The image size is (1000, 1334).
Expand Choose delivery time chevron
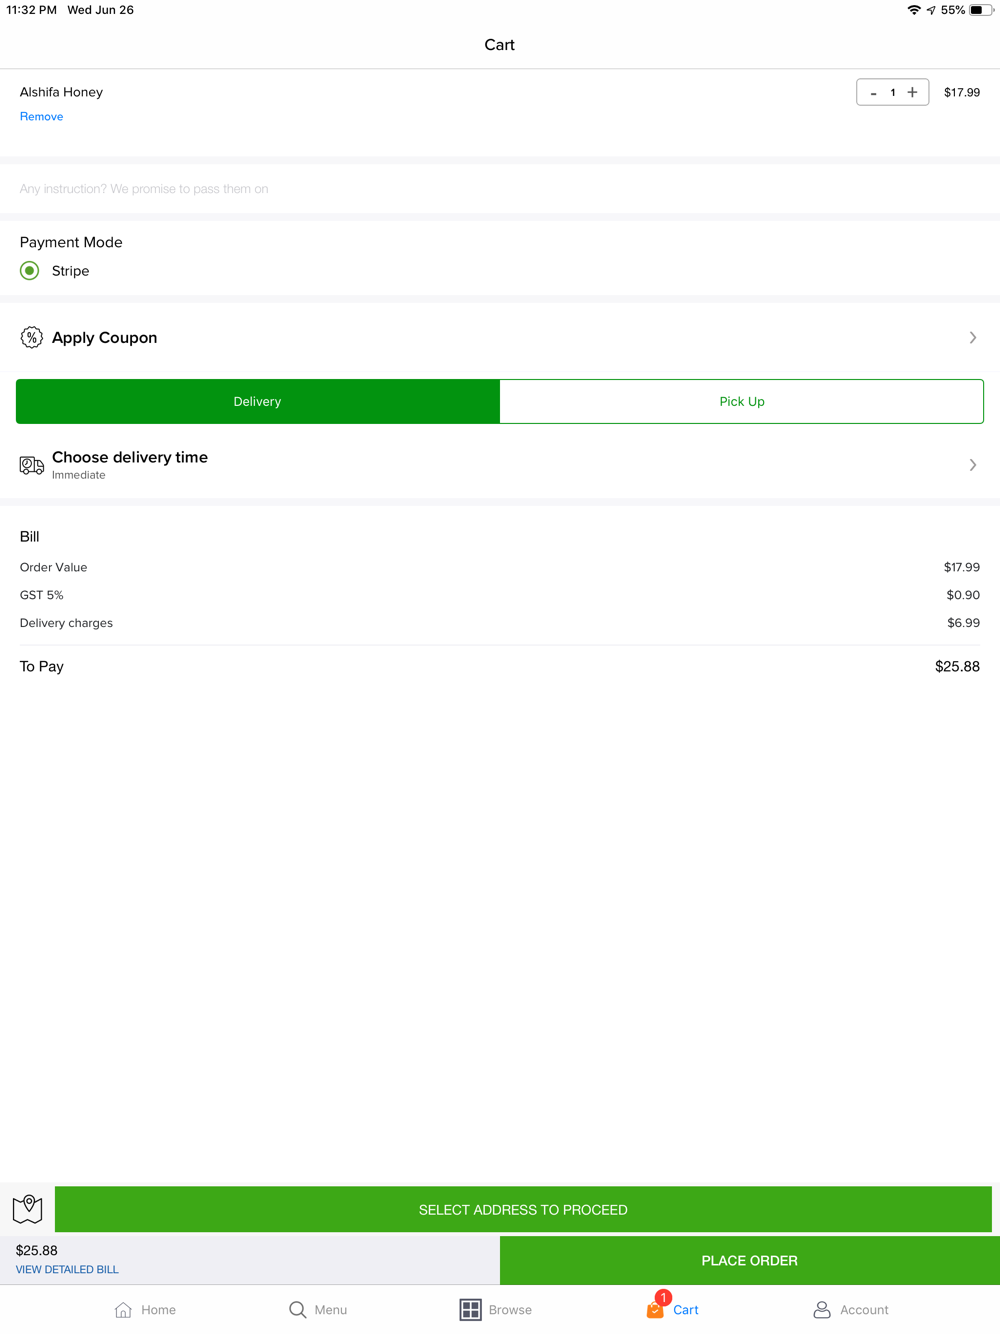[973, 465]
